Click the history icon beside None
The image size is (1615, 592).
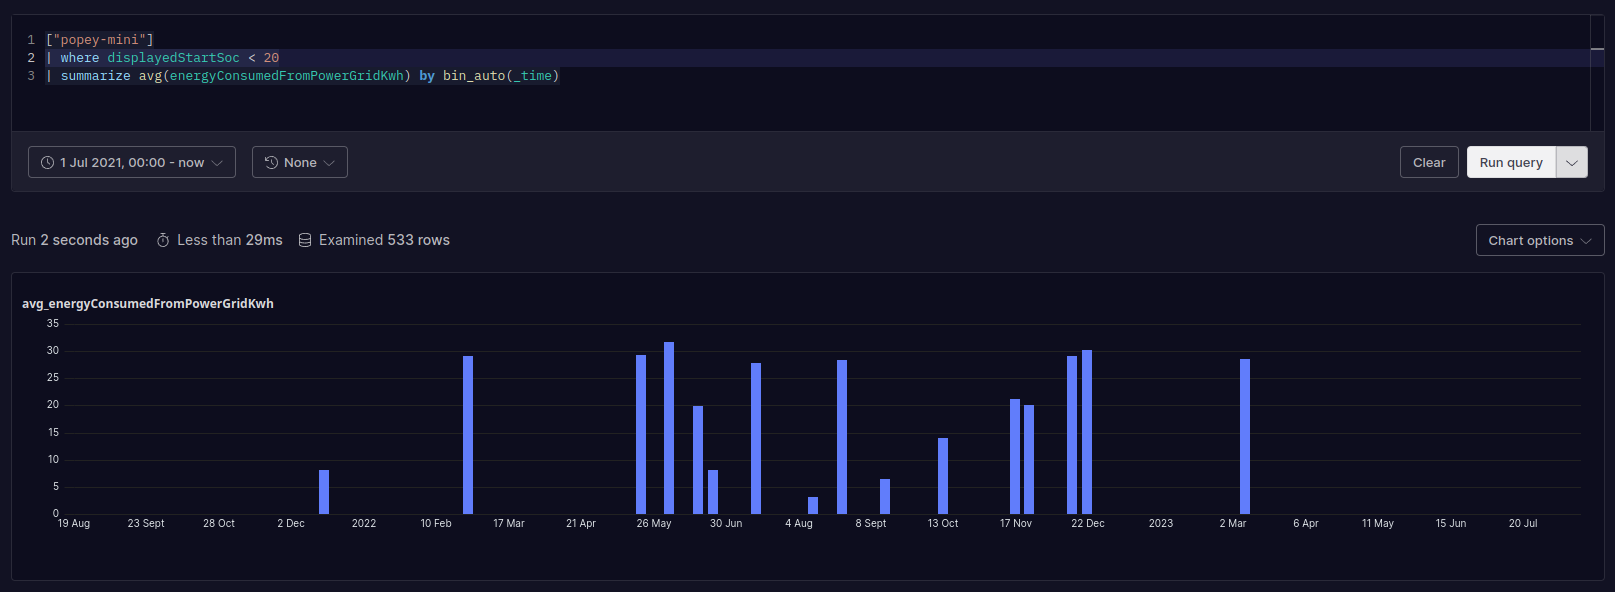pyautogui.click(x=271, y=162)
